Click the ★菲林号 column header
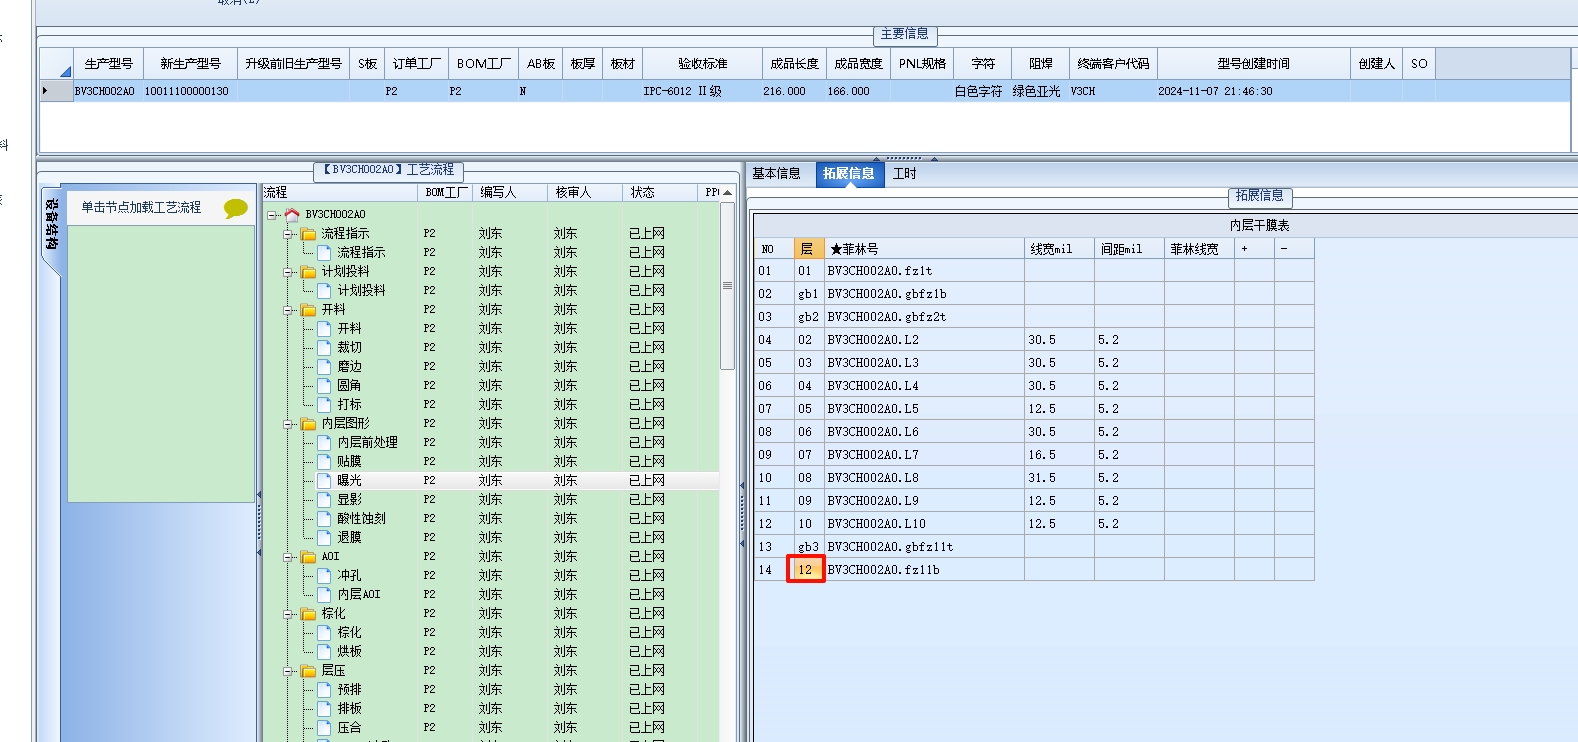This screenshot has height=742, width=1578. 924,248
